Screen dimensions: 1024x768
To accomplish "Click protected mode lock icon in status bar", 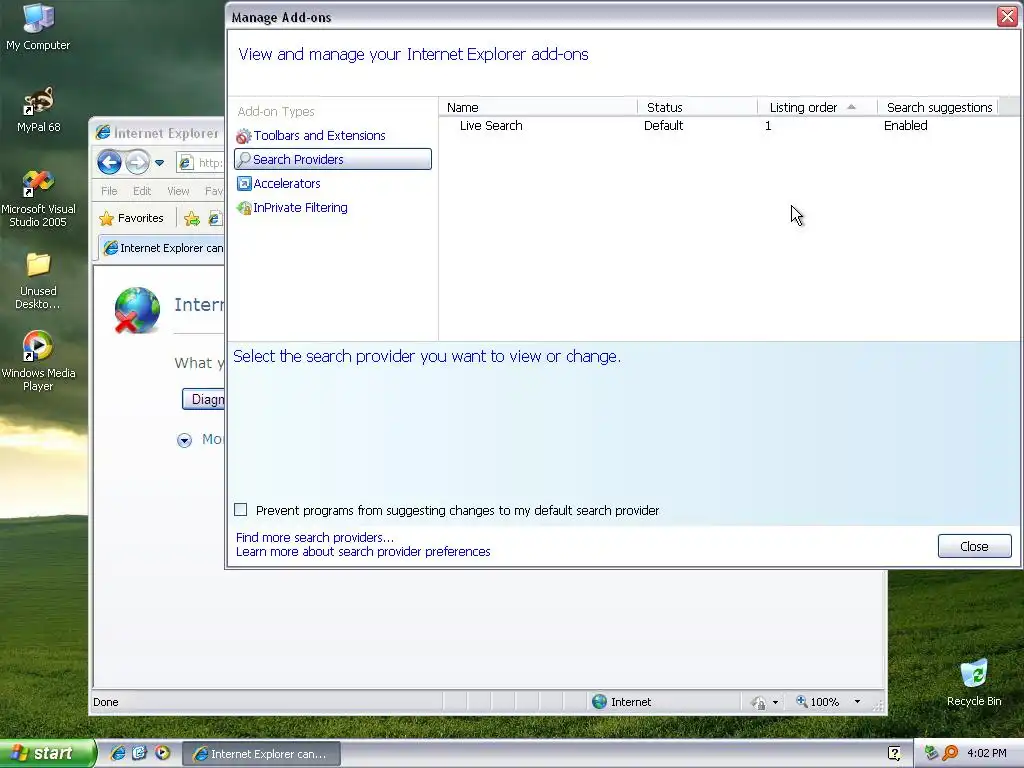I will click(758, 702).
